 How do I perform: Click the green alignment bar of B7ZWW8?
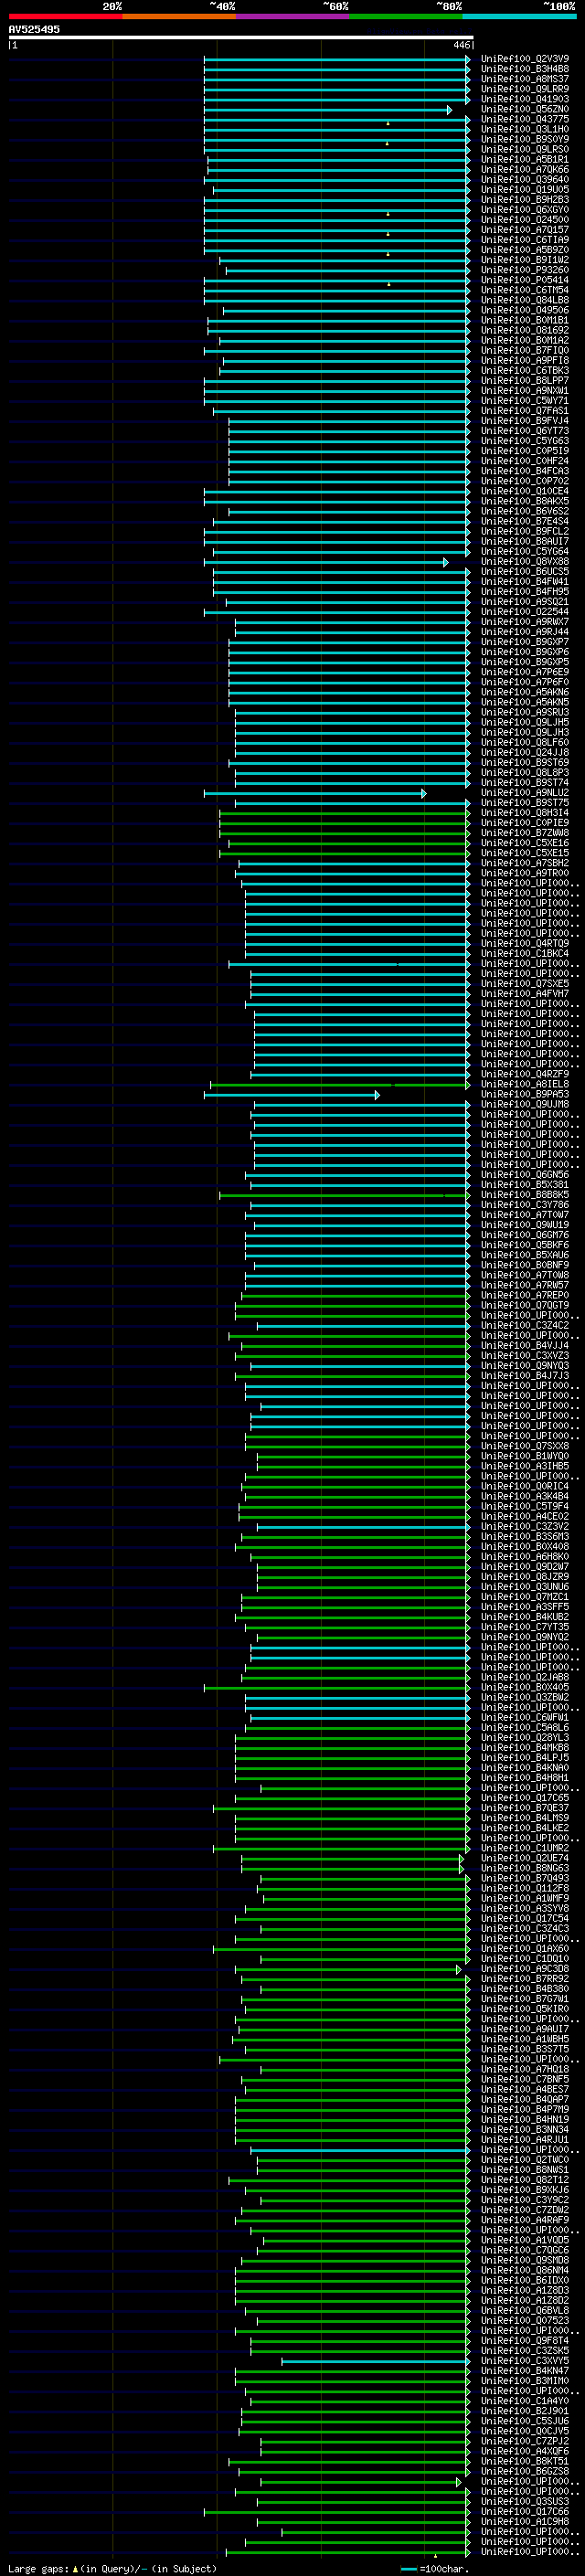pyautogui.click(x=344, y=834)
